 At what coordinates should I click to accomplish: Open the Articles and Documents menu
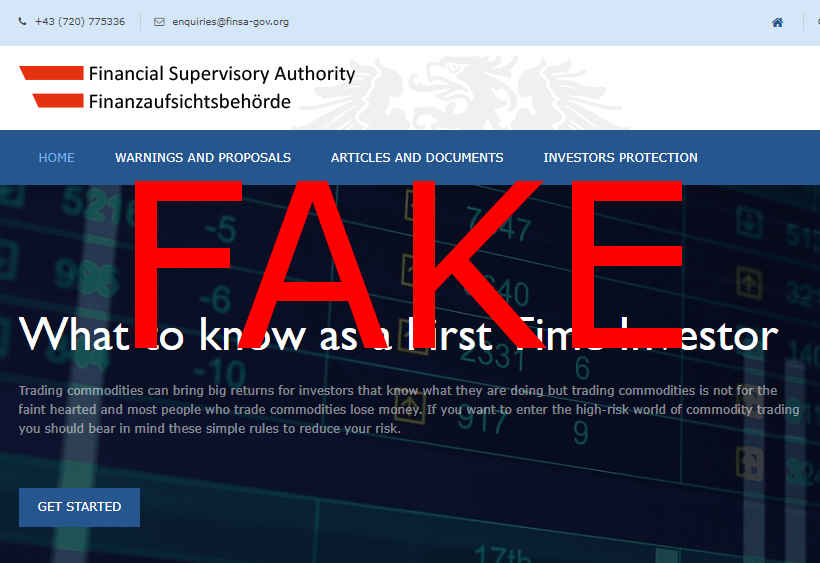[x=417, y=157]
